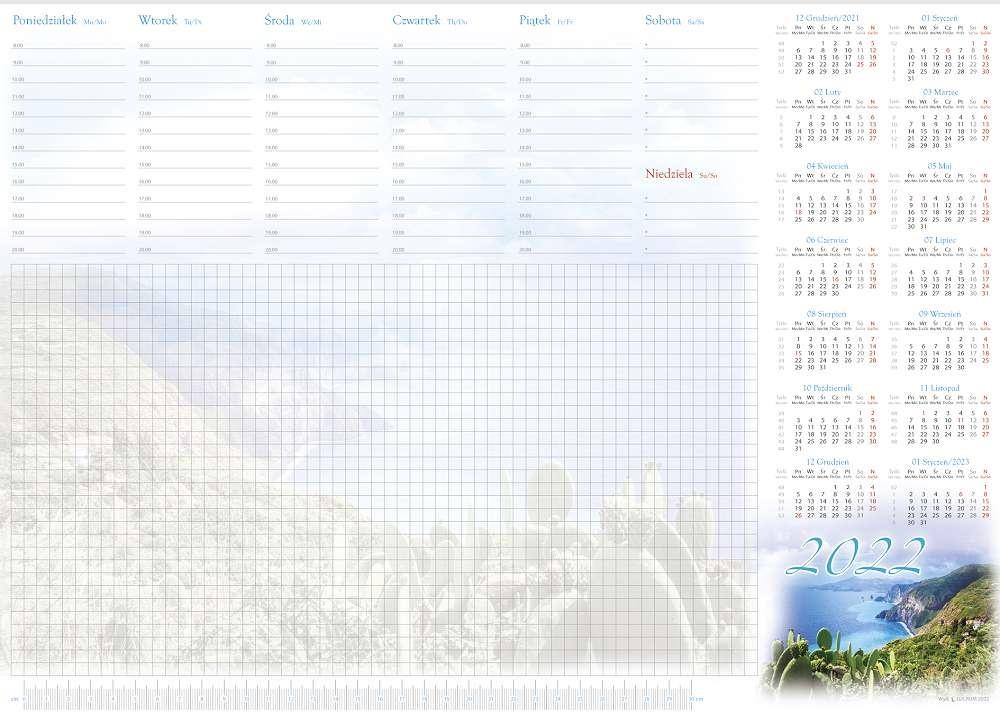Click the Poniedziałek day heading

click(x=48, y=20)
